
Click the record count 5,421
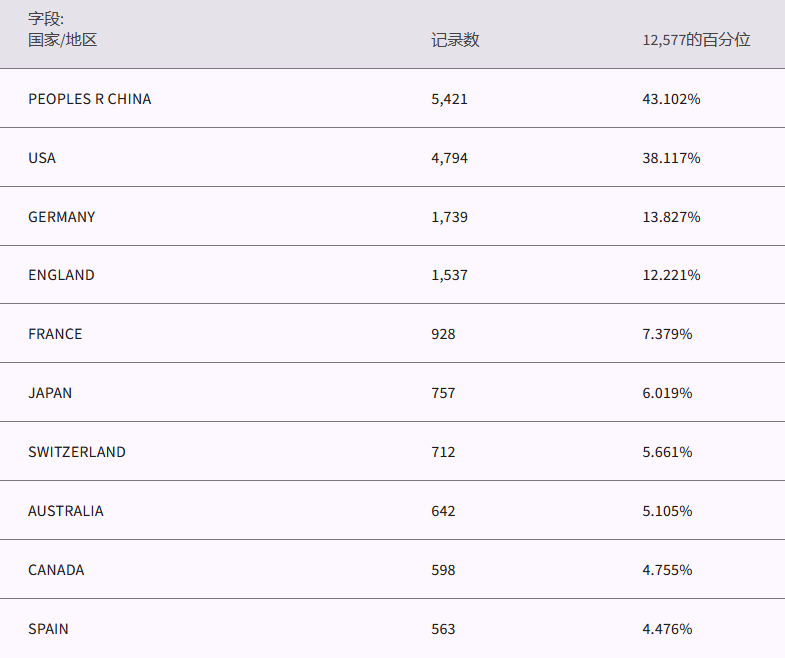449,99
